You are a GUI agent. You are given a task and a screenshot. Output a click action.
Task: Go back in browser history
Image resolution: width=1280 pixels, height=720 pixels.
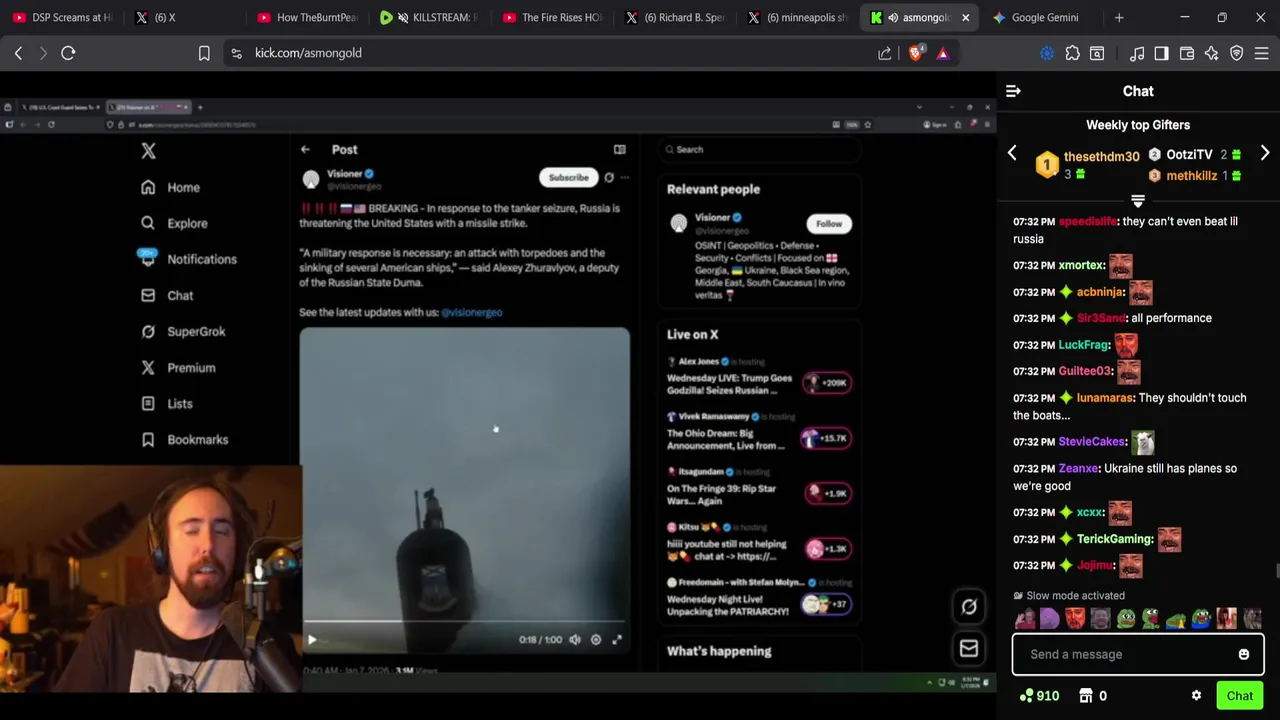(18, 53)
